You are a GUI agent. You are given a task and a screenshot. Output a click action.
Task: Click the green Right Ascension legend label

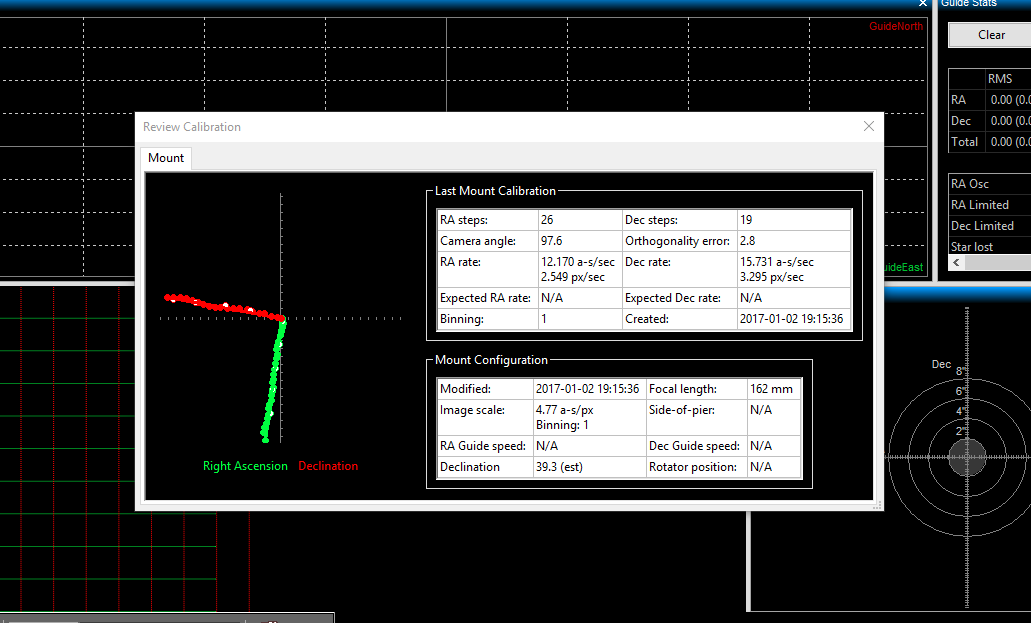[x=245, y=466]
